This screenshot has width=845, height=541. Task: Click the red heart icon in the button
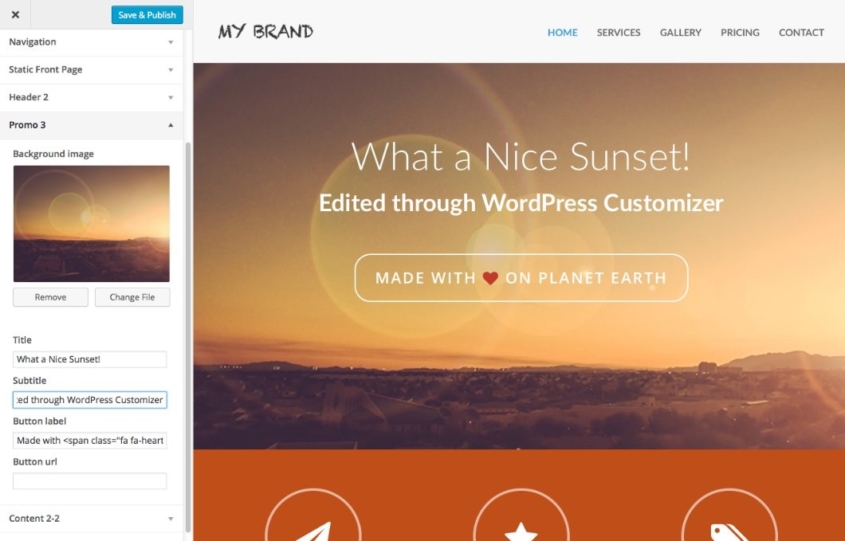(490, 278)
